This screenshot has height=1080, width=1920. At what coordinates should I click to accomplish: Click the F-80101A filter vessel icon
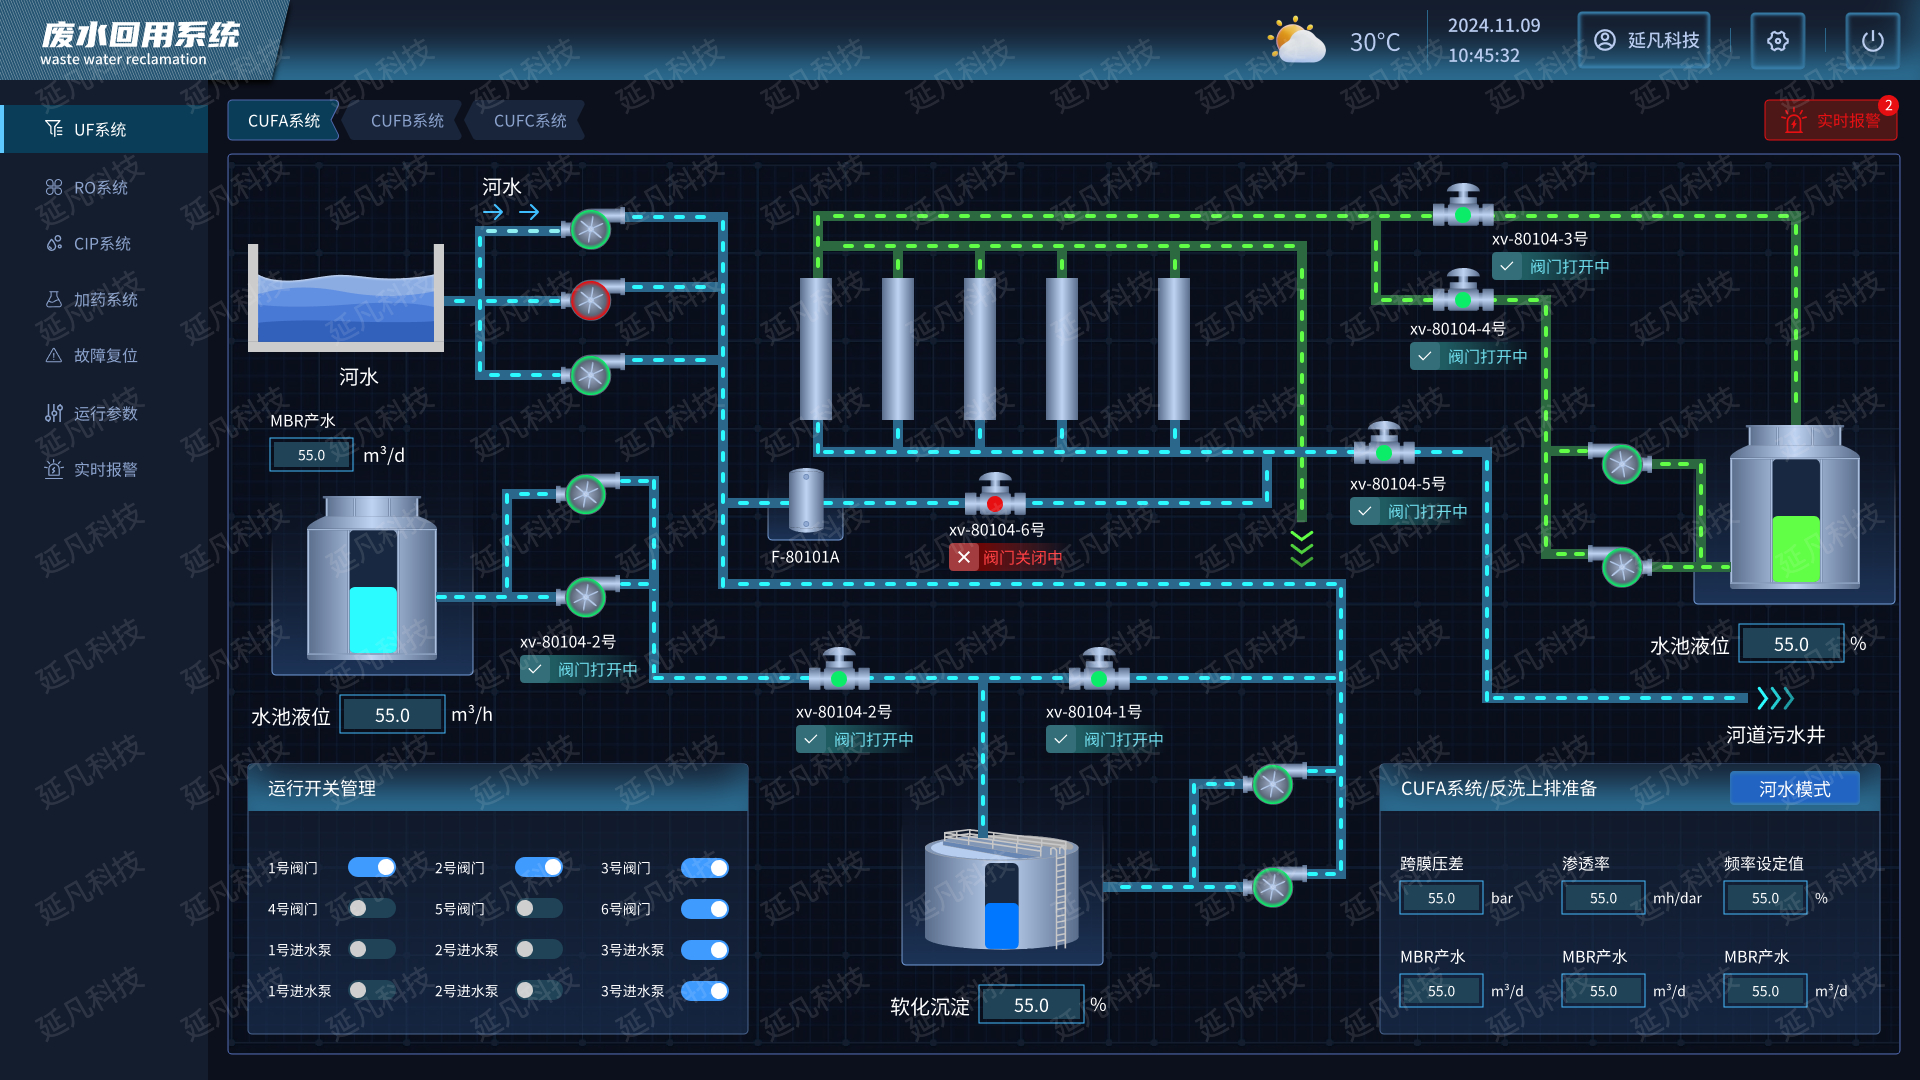pyautogui.click(x=805, y=502)
